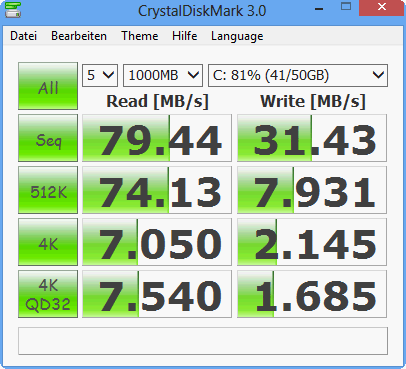Maximize the CrystalDiskMark window

[x=346, y=7]
